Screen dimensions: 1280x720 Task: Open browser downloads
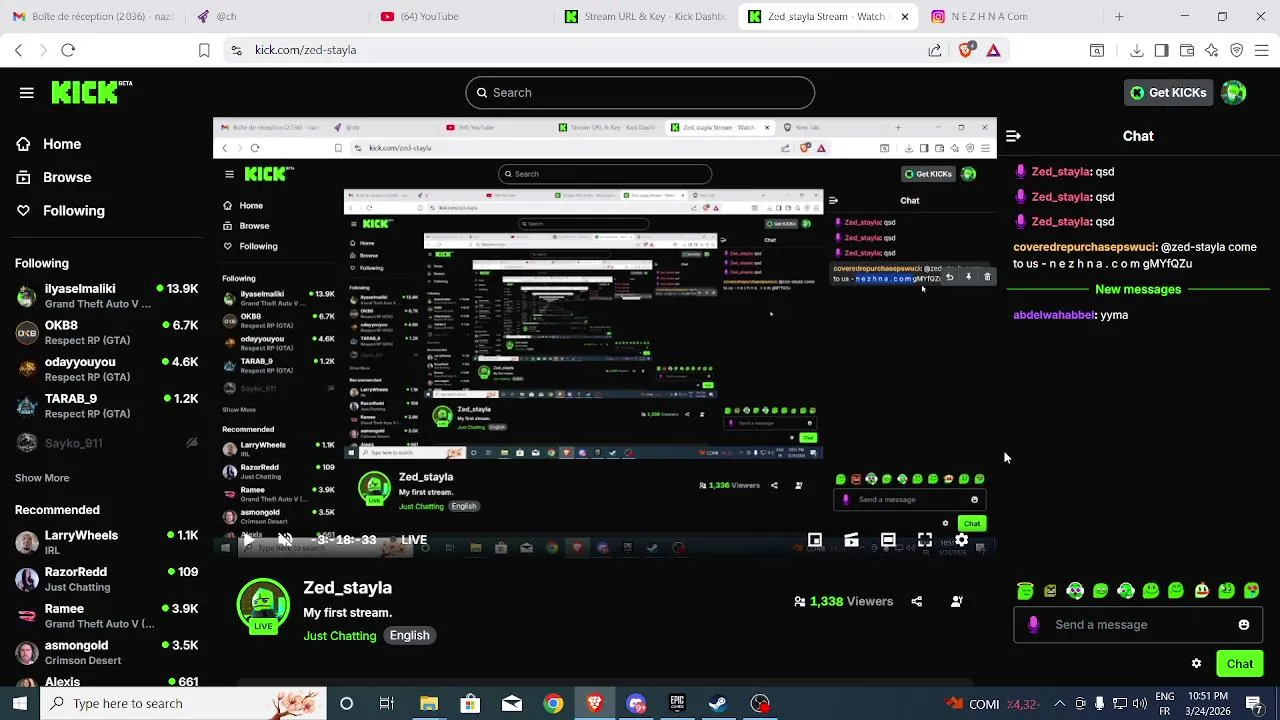[1137, 50]
